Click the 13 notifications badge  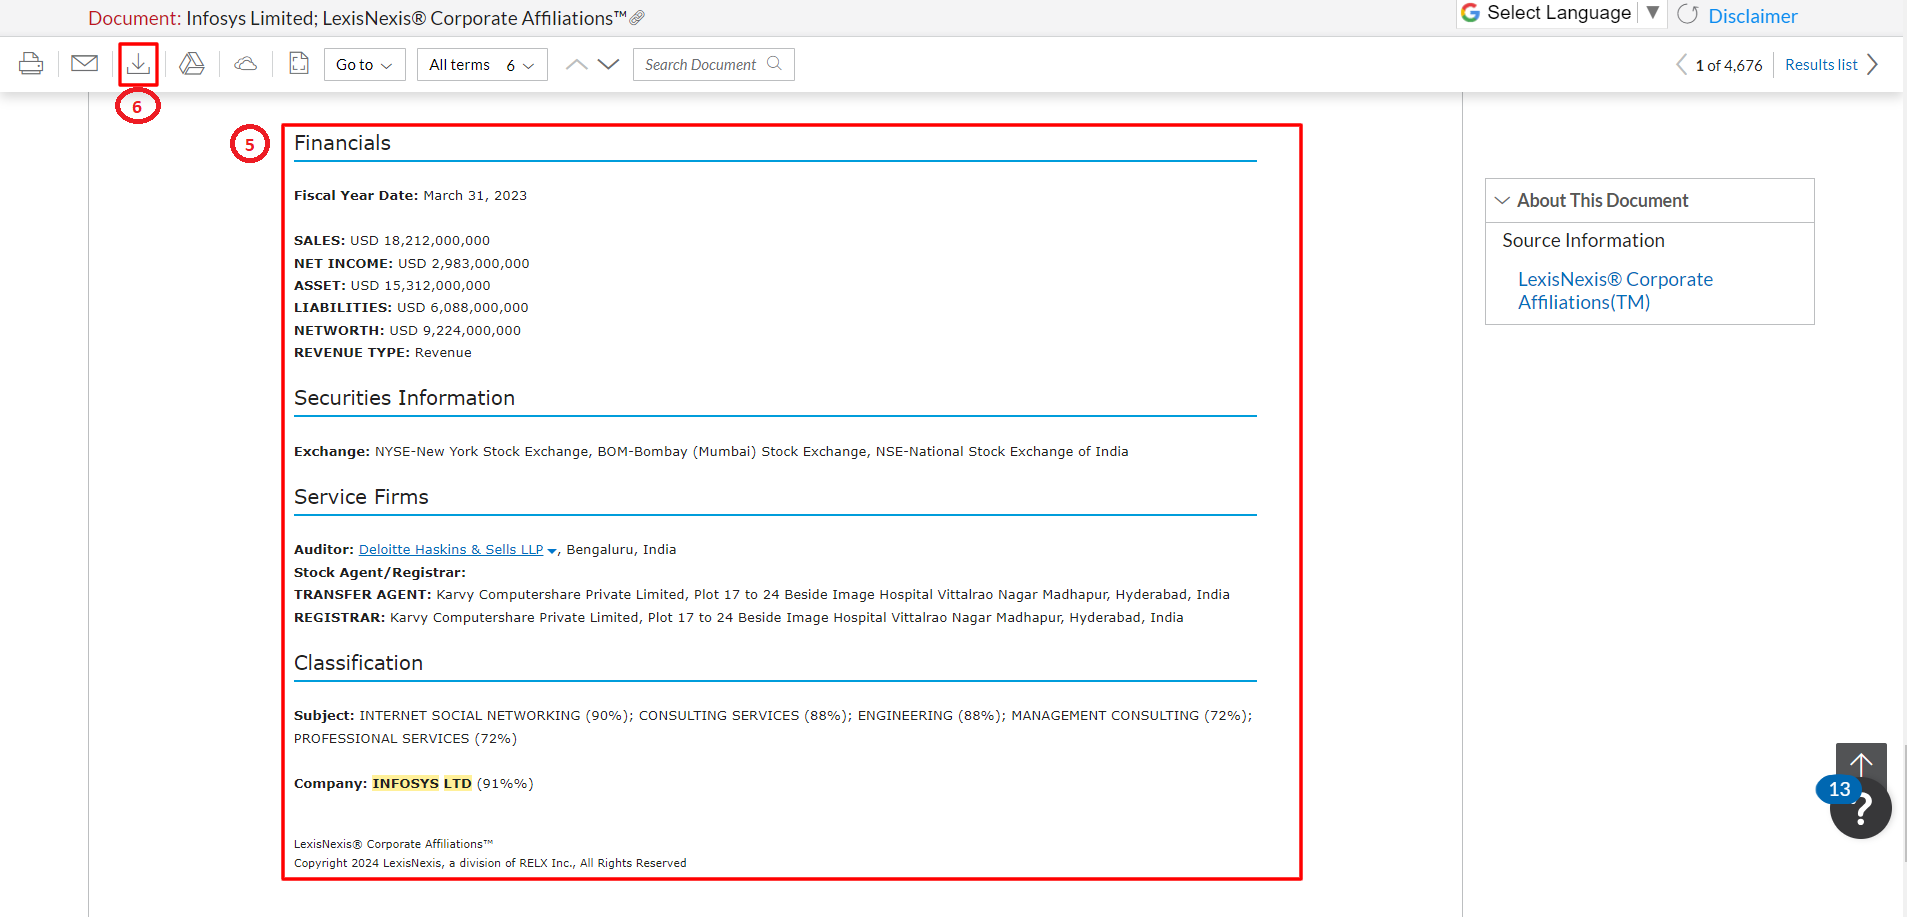[x=1839, y=789]
